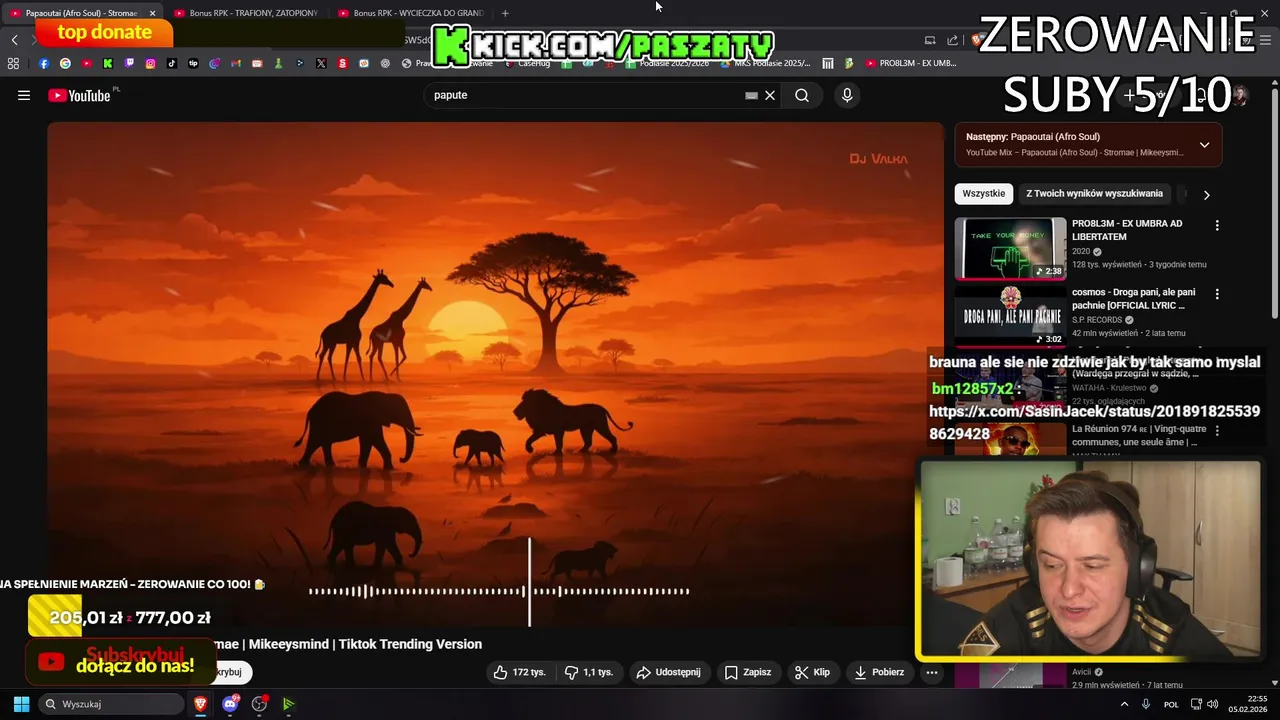
Task: Open the "PRO8L3M - EX UMB..." bookmark
Action: pyautogui.click(x=911, y=63)
